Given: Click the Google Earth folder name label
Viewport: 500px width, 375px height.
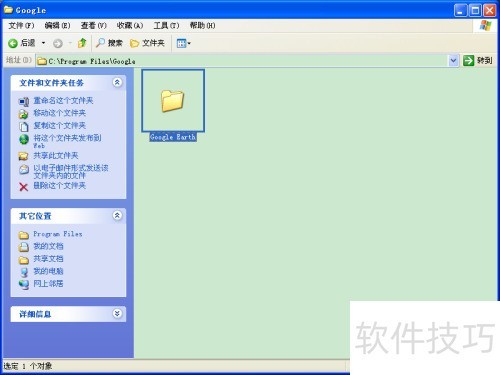Looking at the screenshot, I should coord(173,137).
